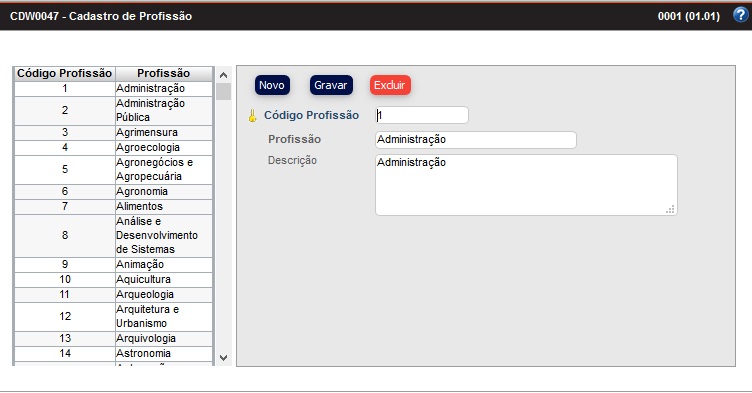The width and height of the screenshot is (752, 393).
Task: Click code cell 8 in the table
Action: (65, 235)
